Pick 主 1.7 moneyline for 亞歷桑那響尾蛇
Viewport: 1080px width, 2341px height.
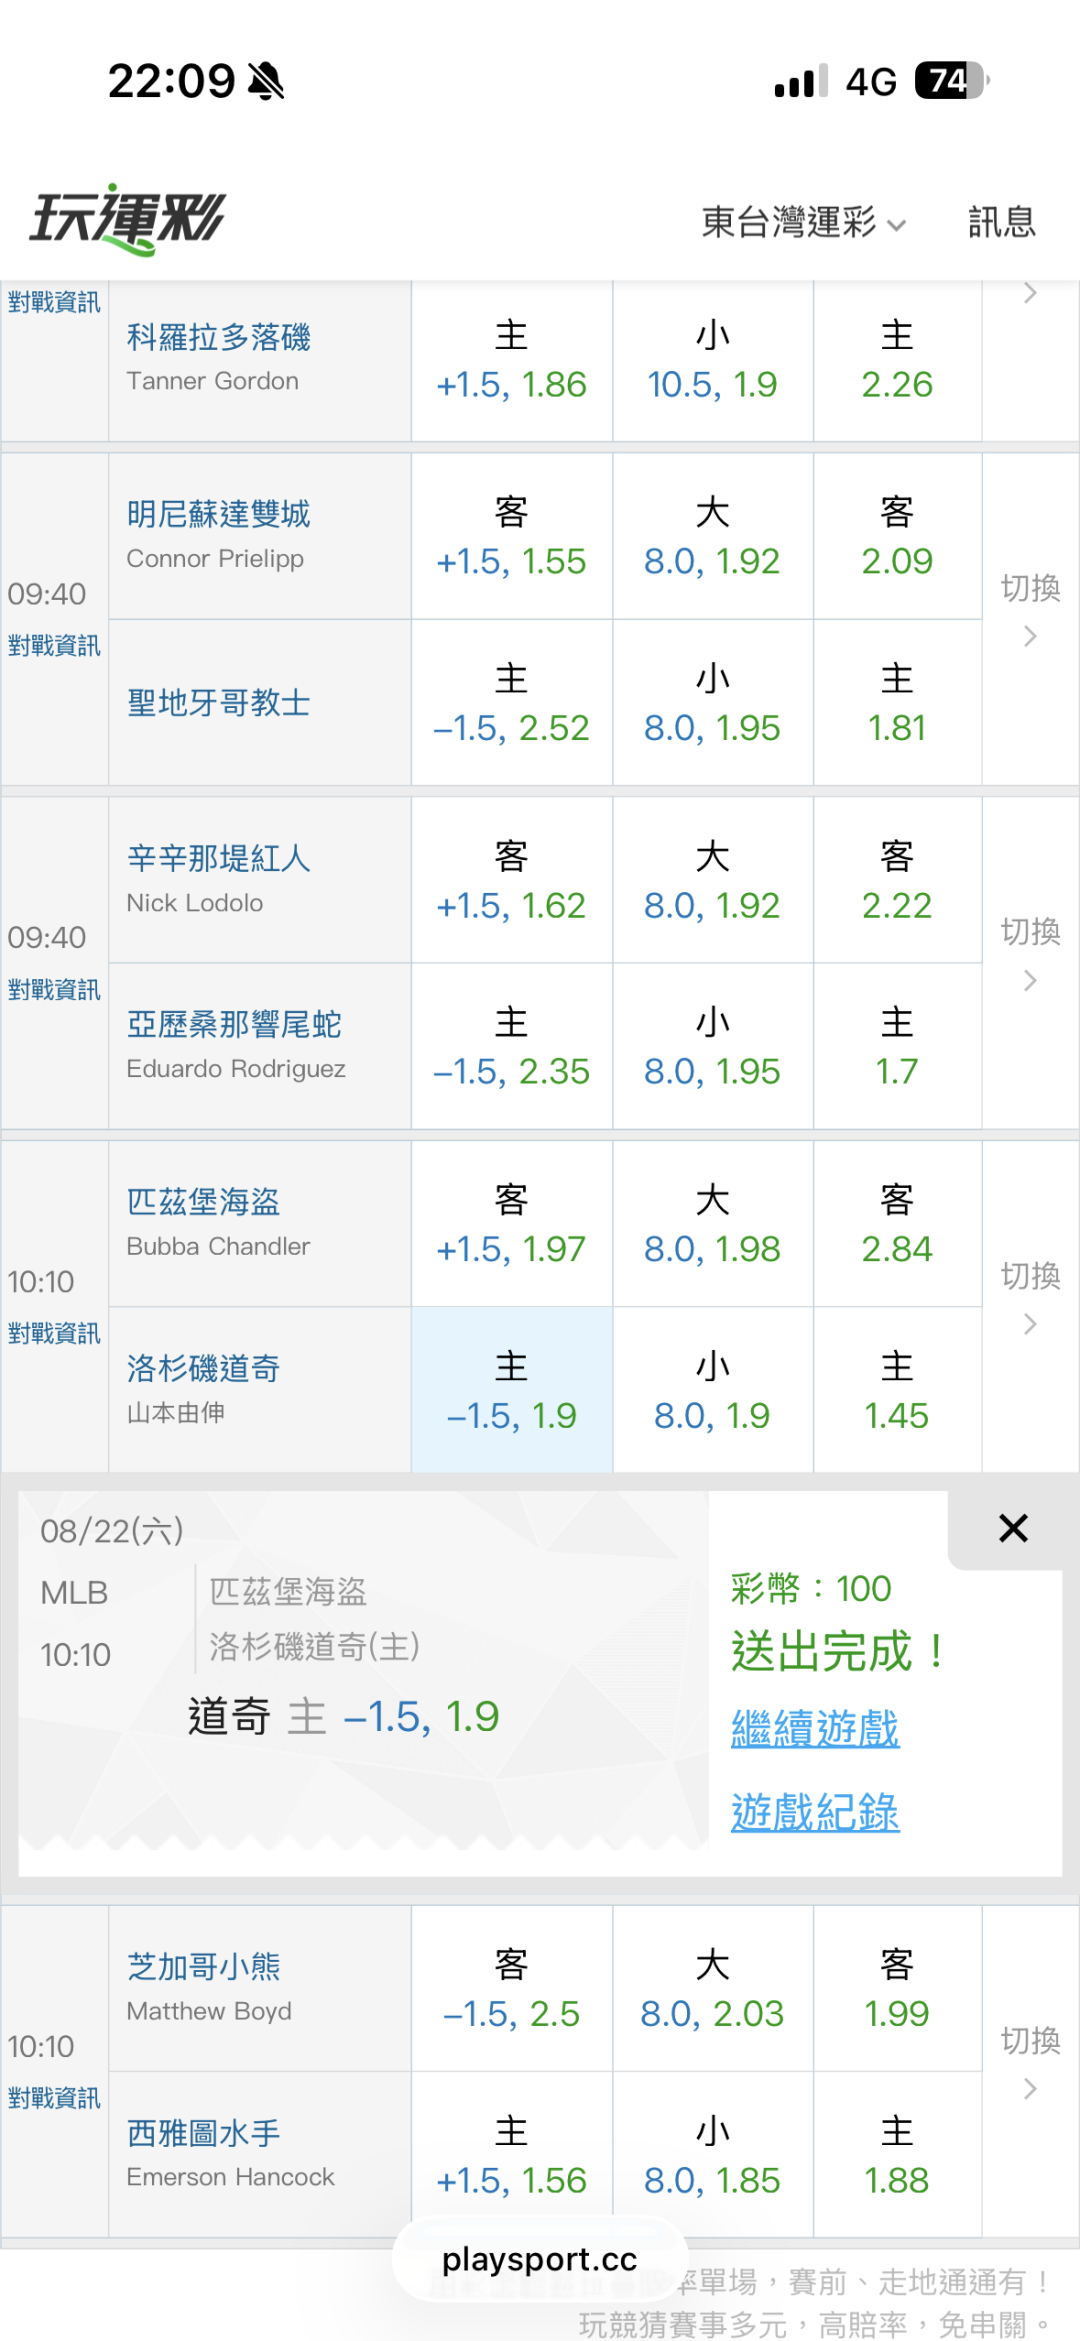coord(897,1047)
